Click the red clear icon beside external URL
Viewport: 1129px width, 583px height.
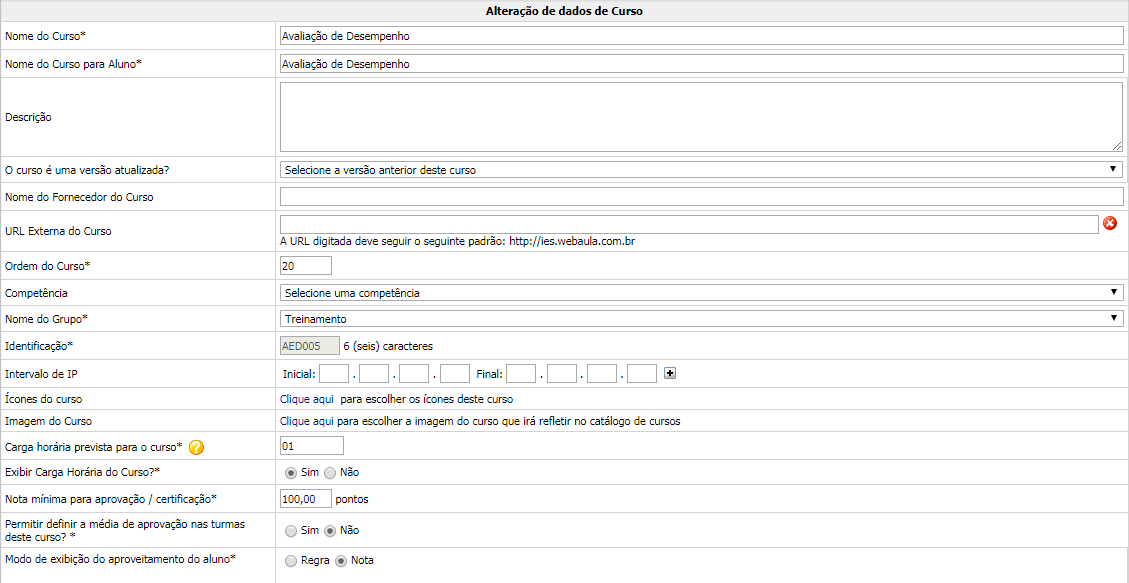[1110, 224]
